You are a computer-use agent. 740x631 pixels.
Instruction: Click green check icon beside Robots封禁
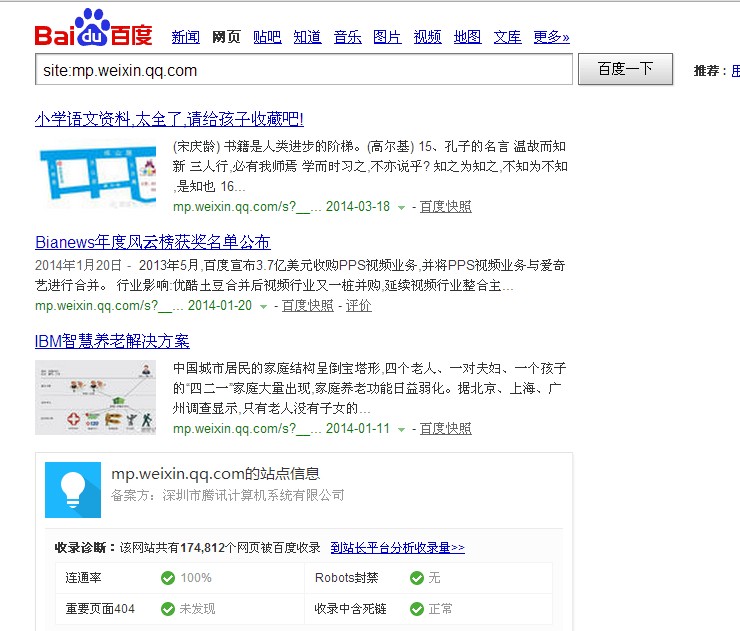pyautogui.click(x=417, y=578)
